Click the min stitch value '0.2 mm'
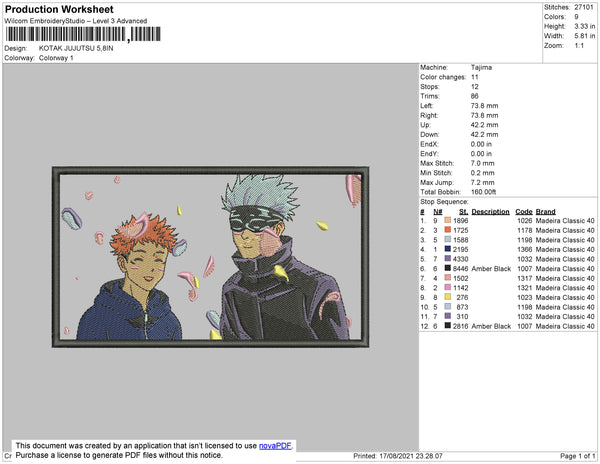The image size is (600, 464). tap(483, 173)
